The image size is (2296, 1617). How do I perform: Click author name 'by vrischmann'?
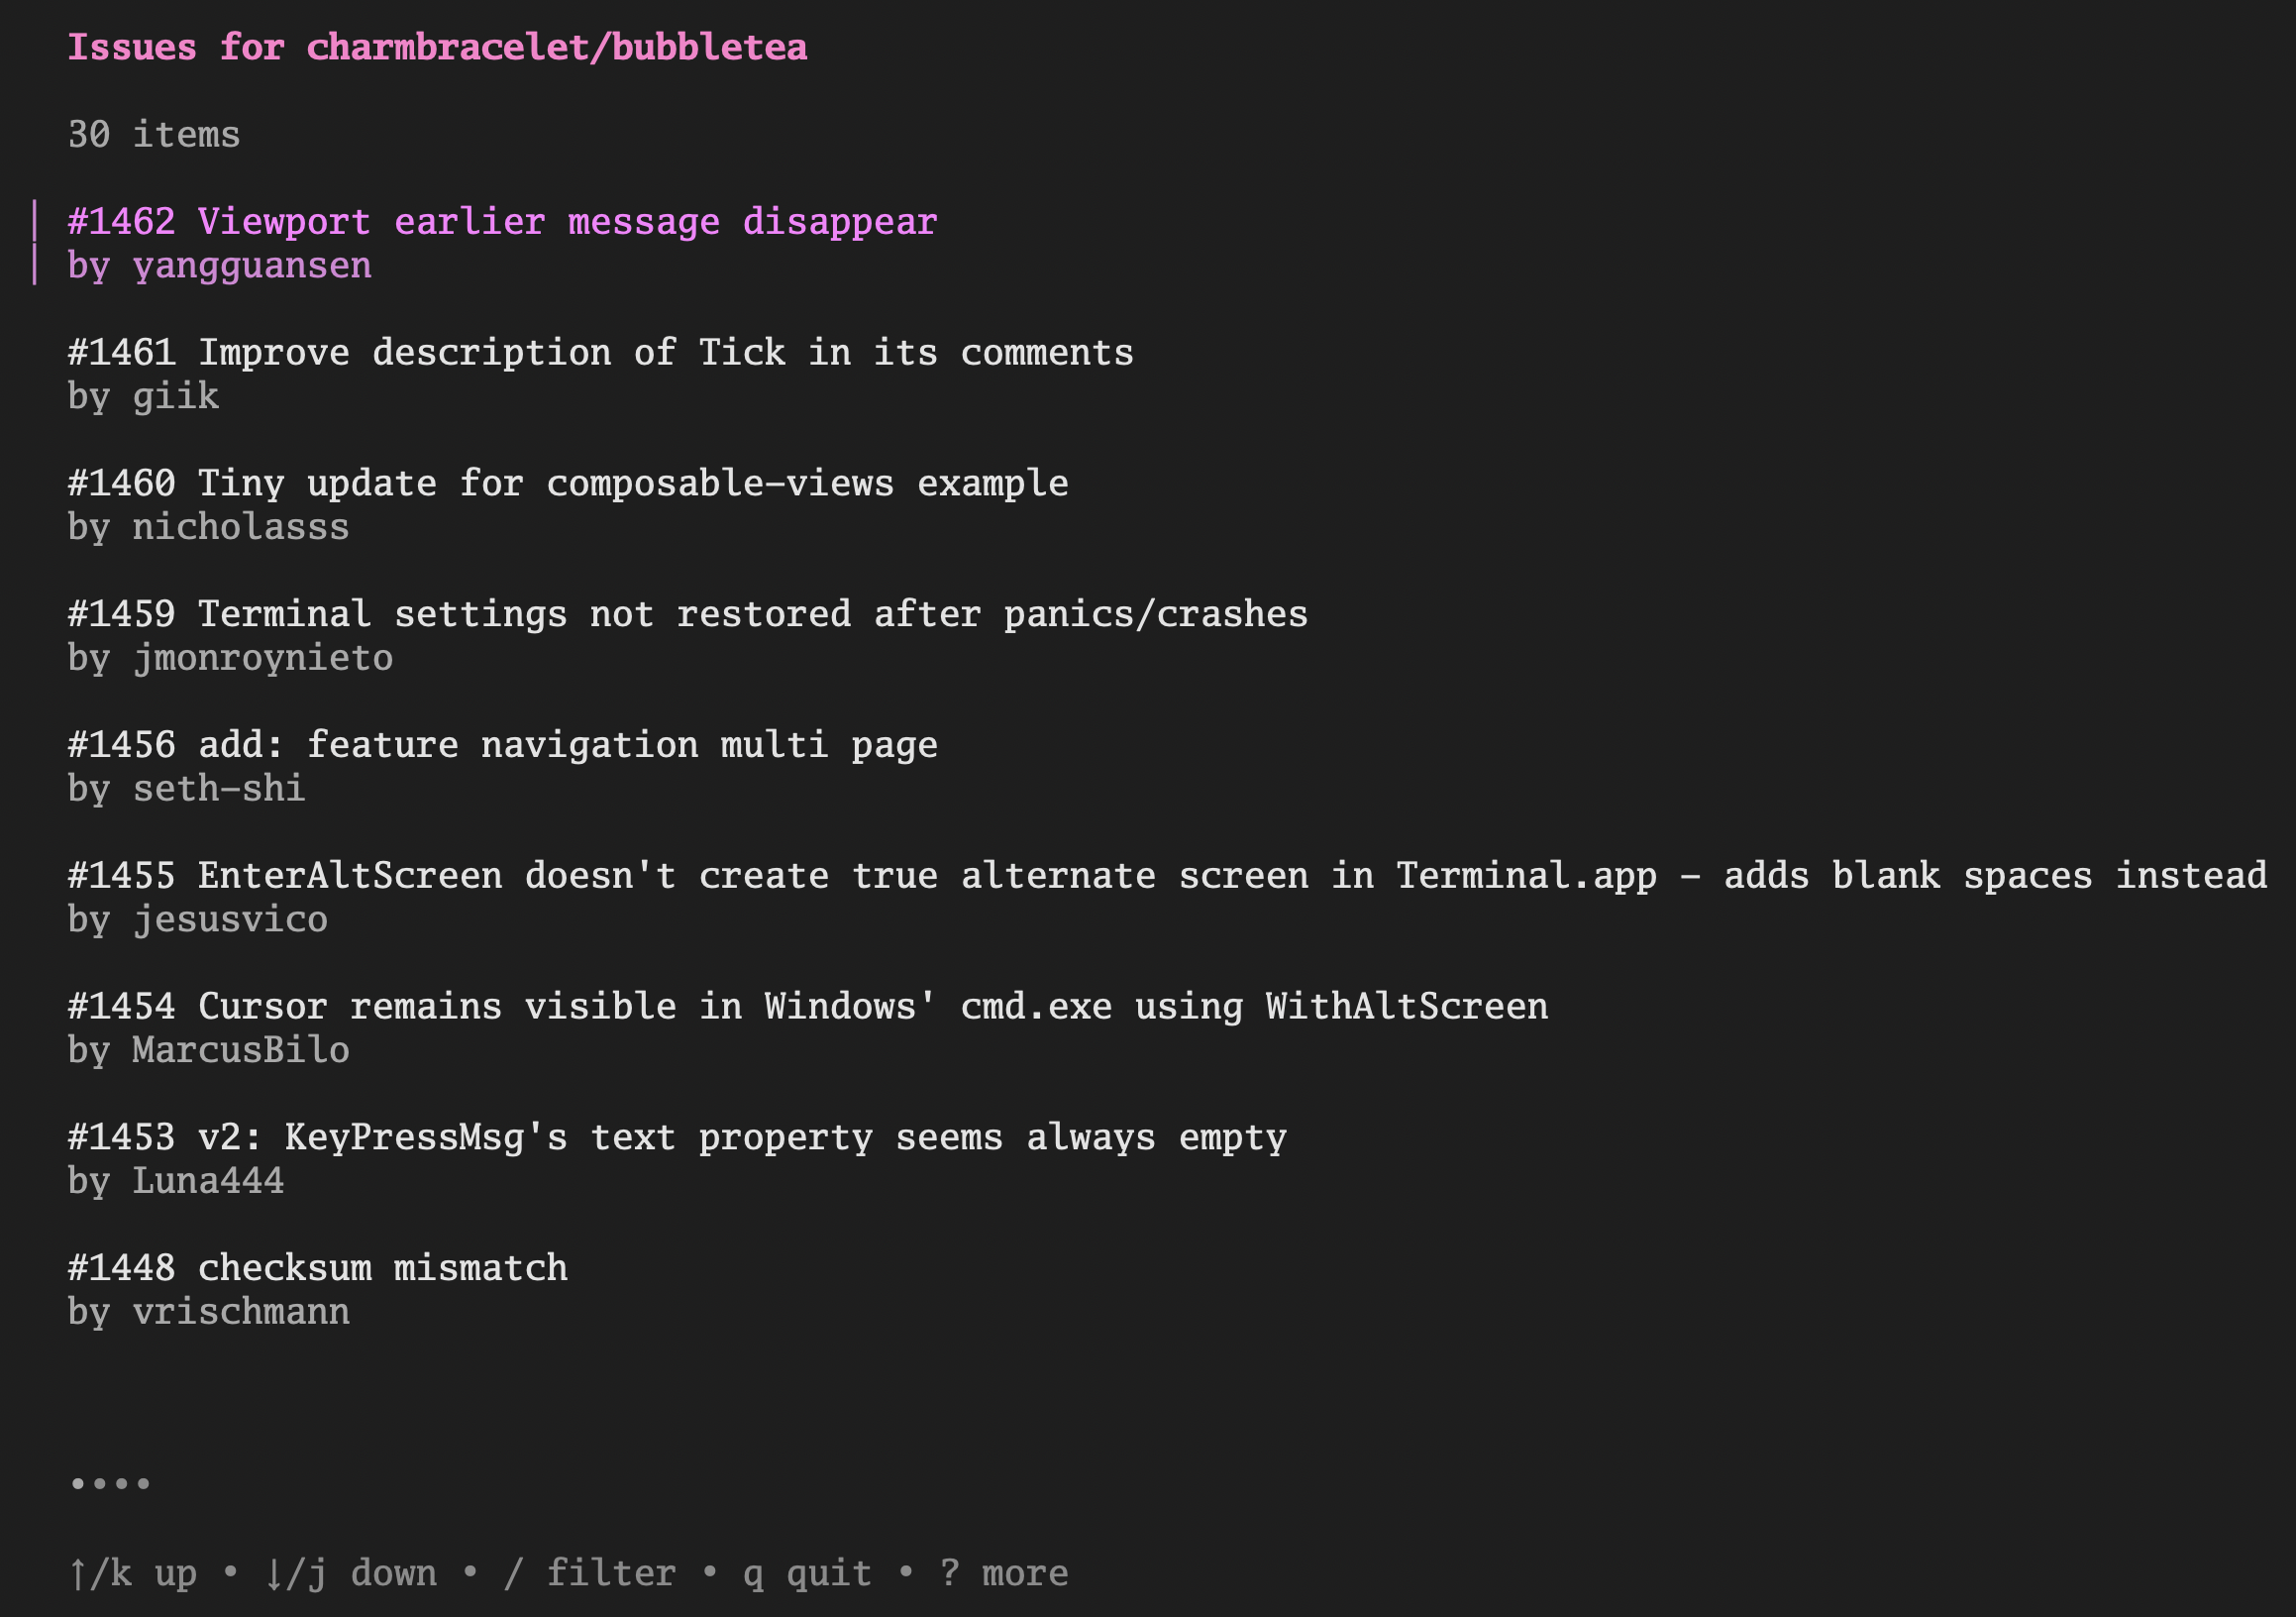click(x=208, y=1312)
